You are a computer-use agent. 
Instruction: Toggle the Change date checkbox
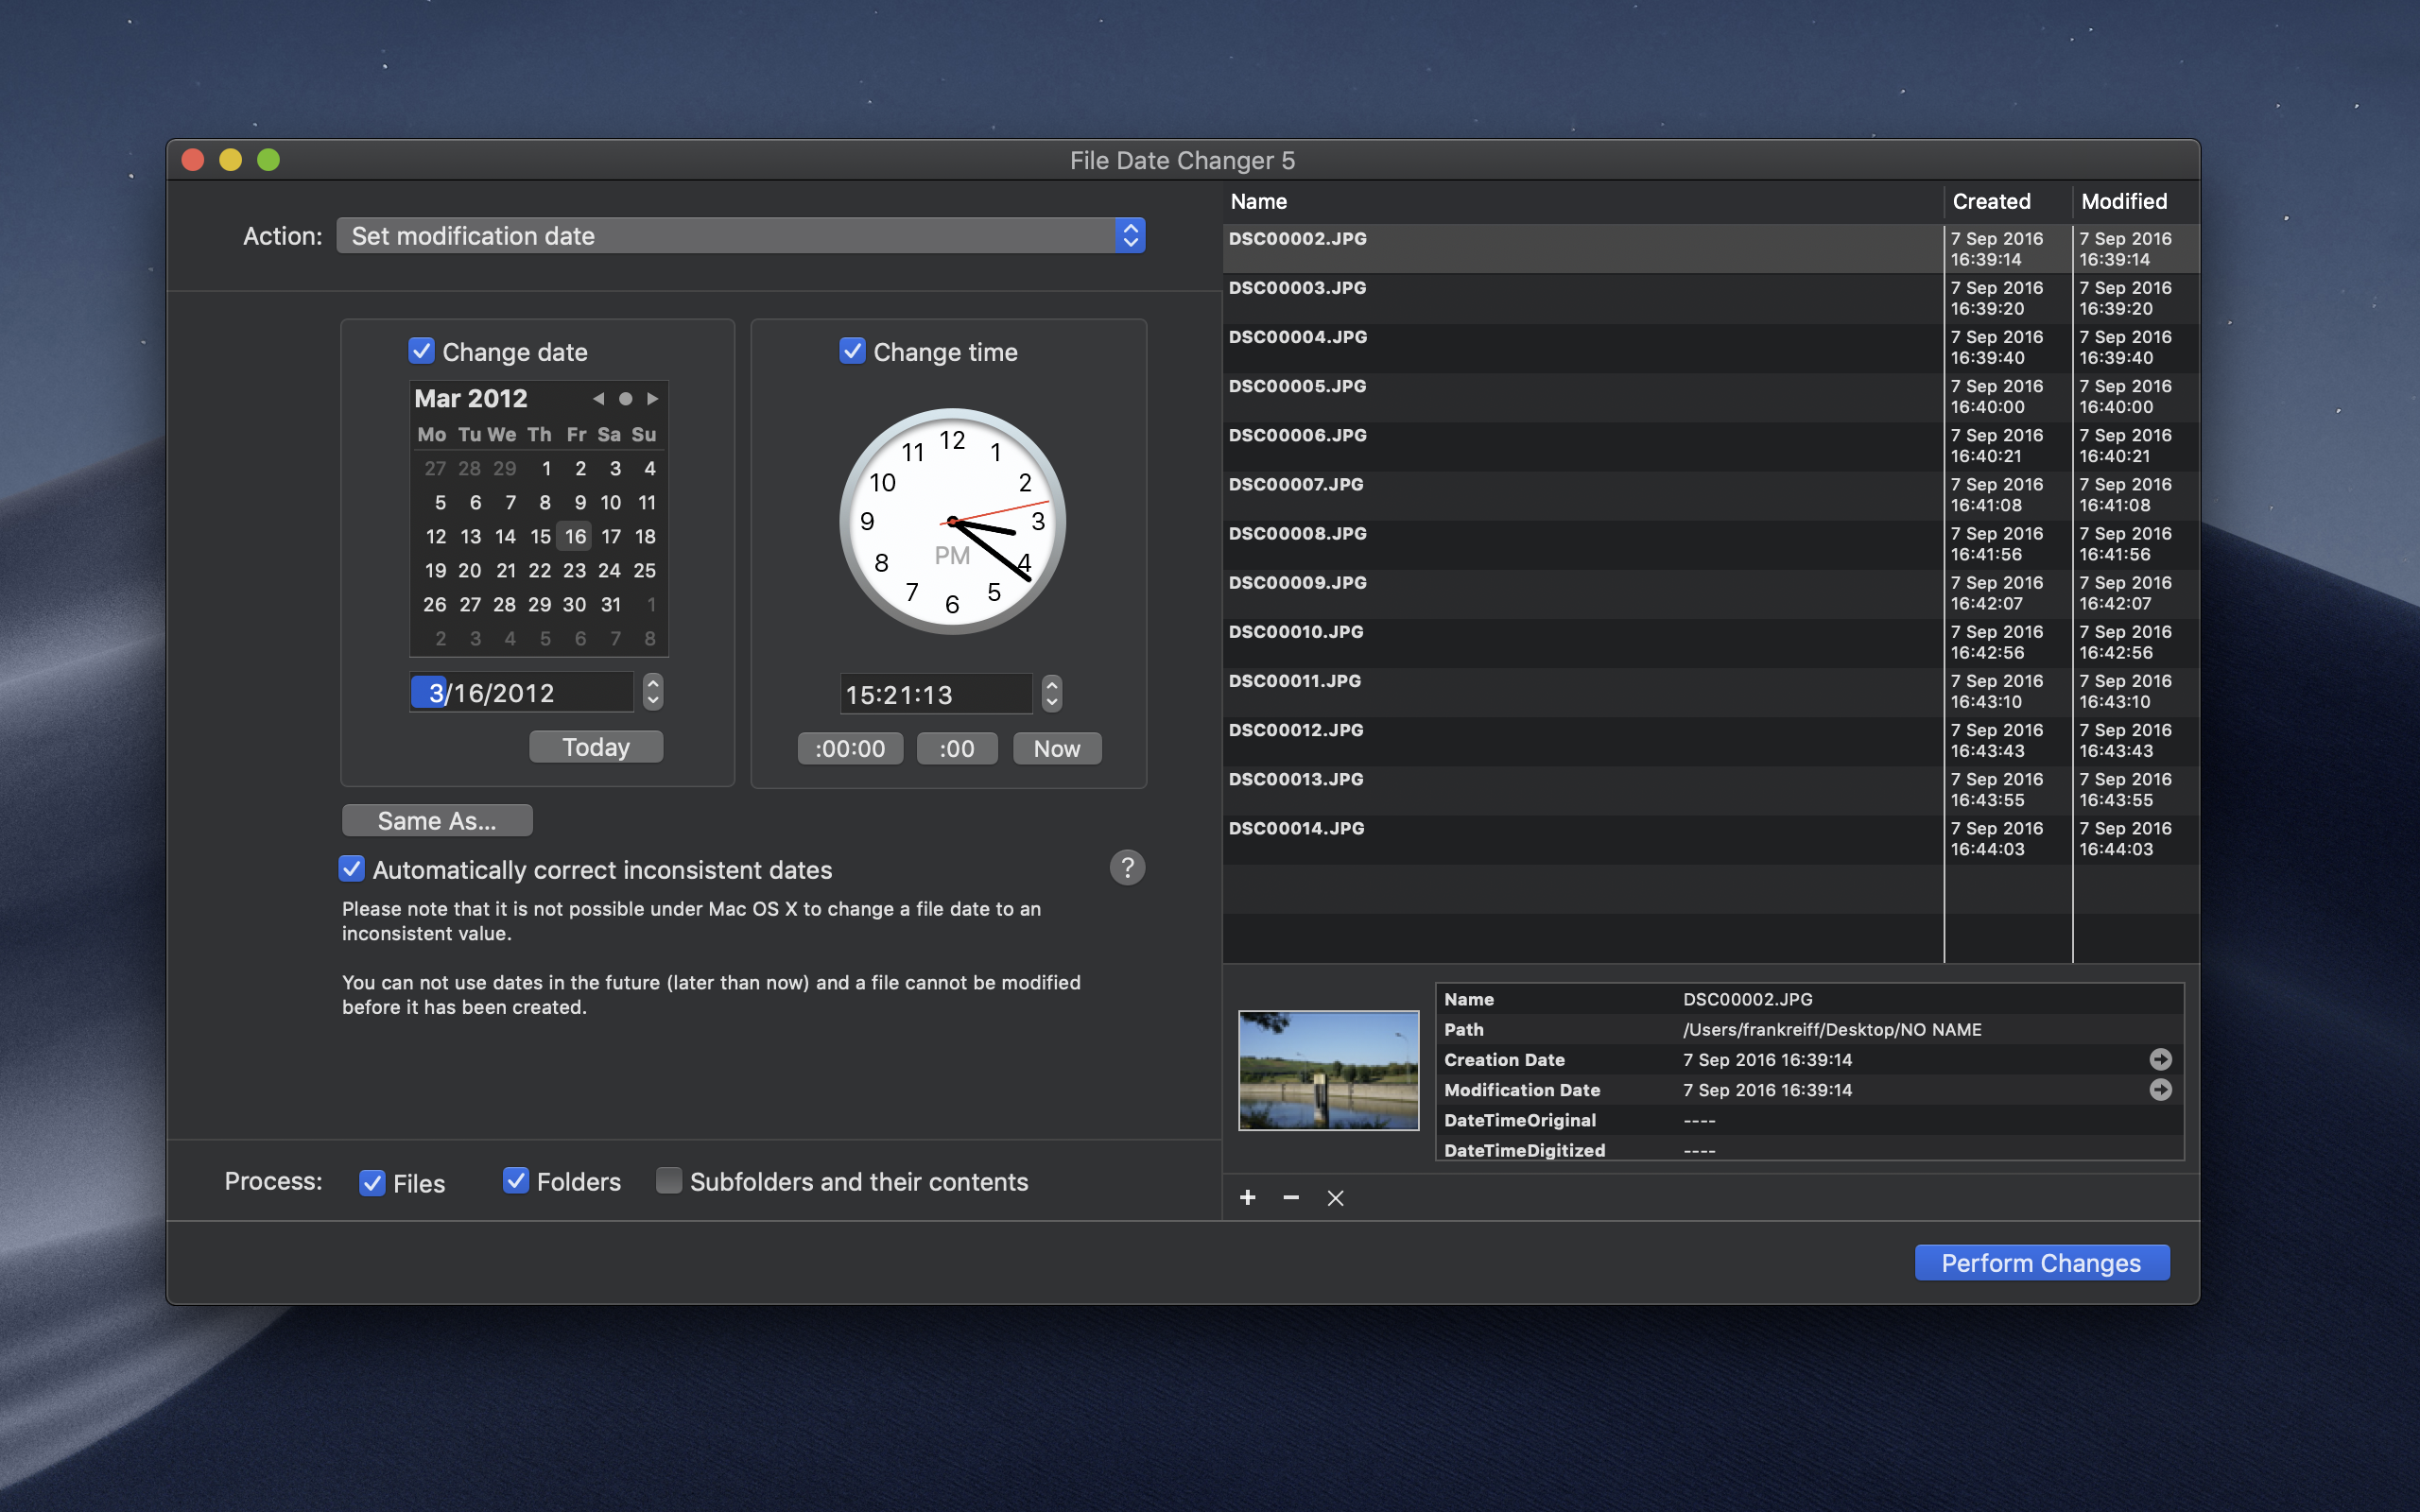(x=421, y=351)
